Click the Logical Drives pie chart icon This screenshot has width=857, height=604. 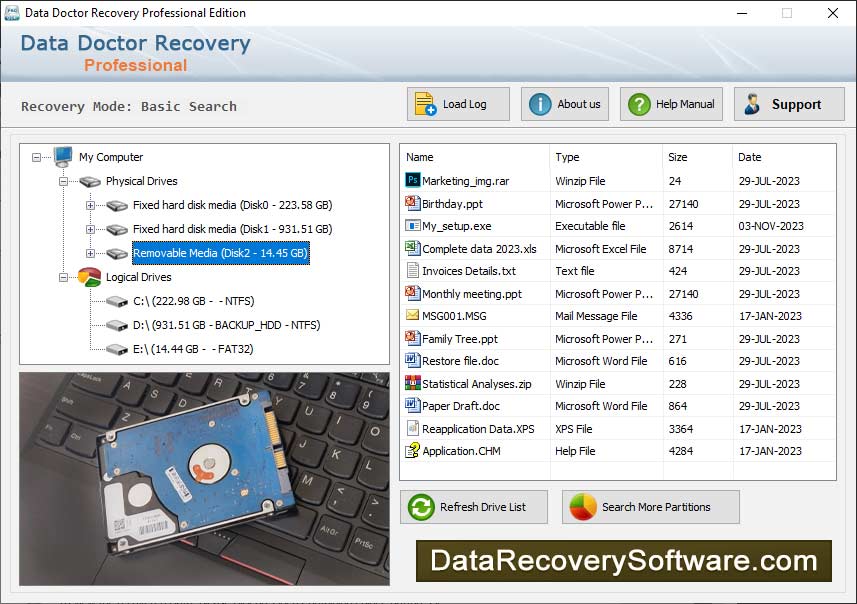coord(89,277)
